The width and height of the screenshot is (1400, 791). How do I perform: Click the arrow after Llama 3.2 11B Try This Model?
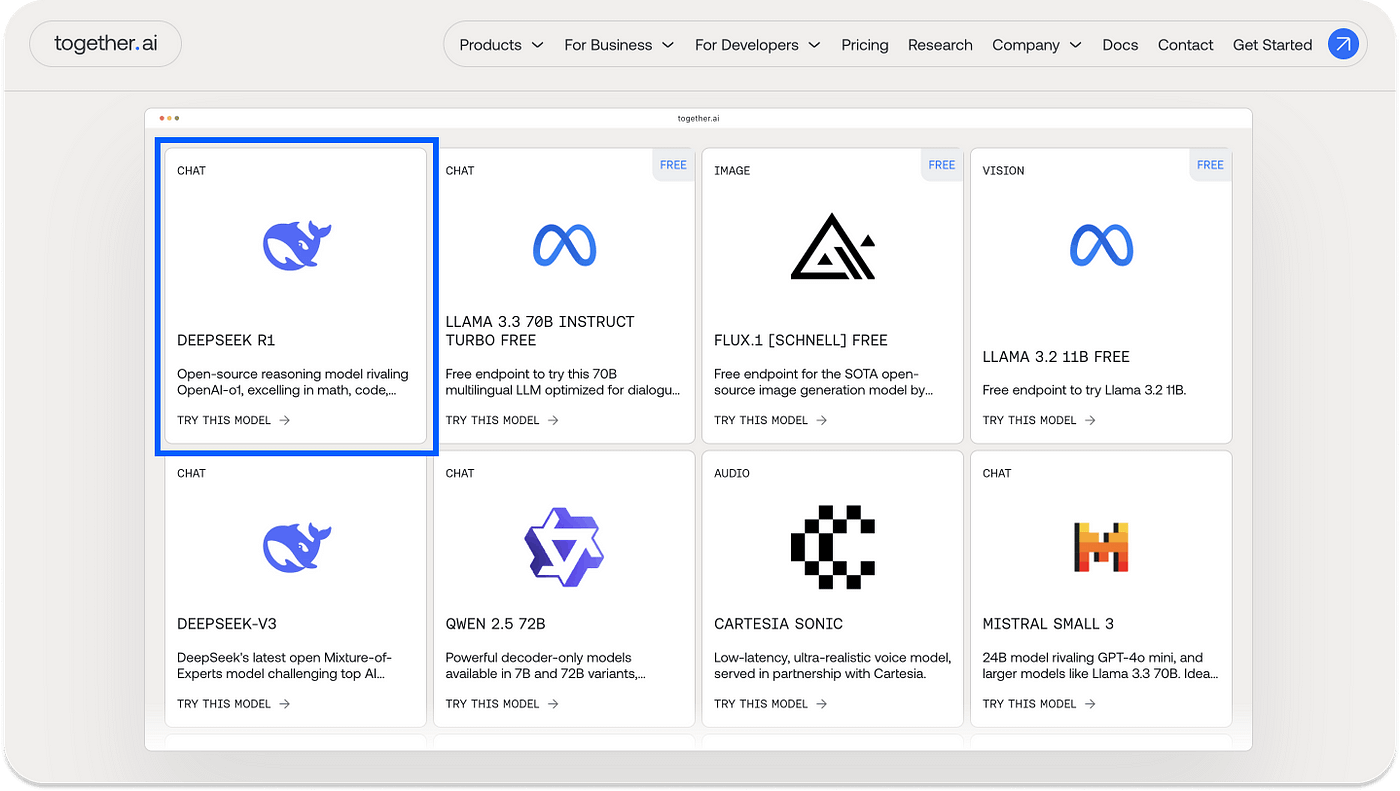point(1090,421)
